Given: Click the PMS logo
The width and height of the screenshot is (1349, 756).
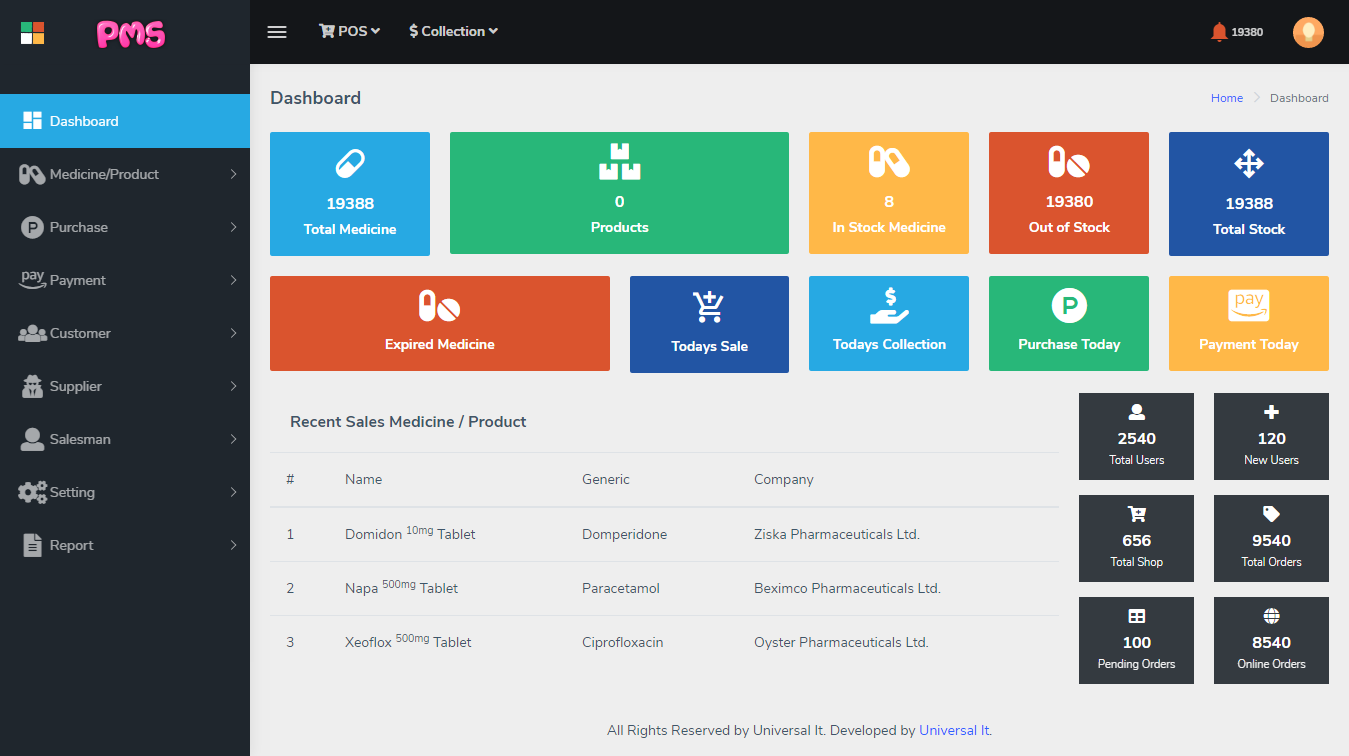Looking at the screenshot, I should coord(131,35).
